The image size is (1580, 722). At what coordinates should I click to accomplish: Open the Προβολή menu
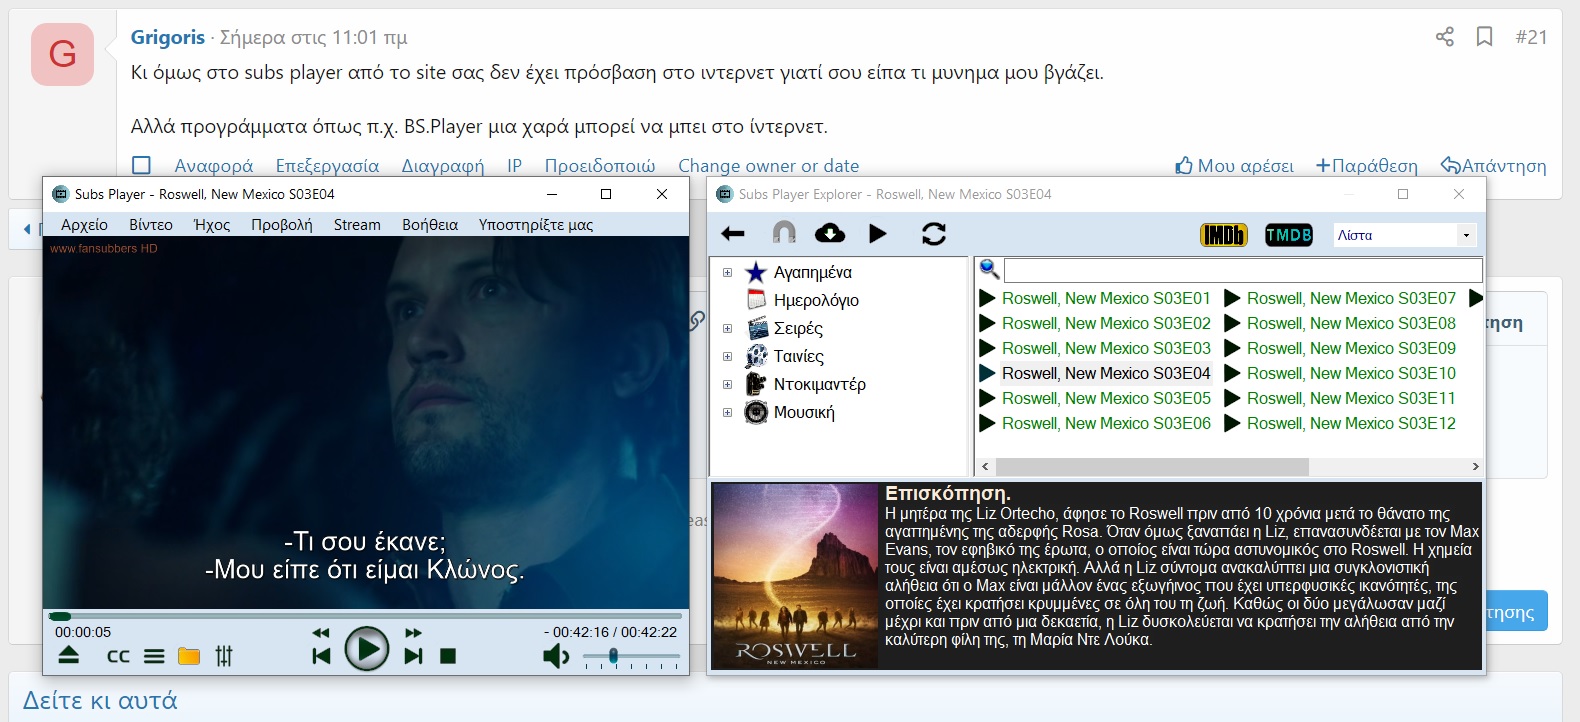click(282, 224)
